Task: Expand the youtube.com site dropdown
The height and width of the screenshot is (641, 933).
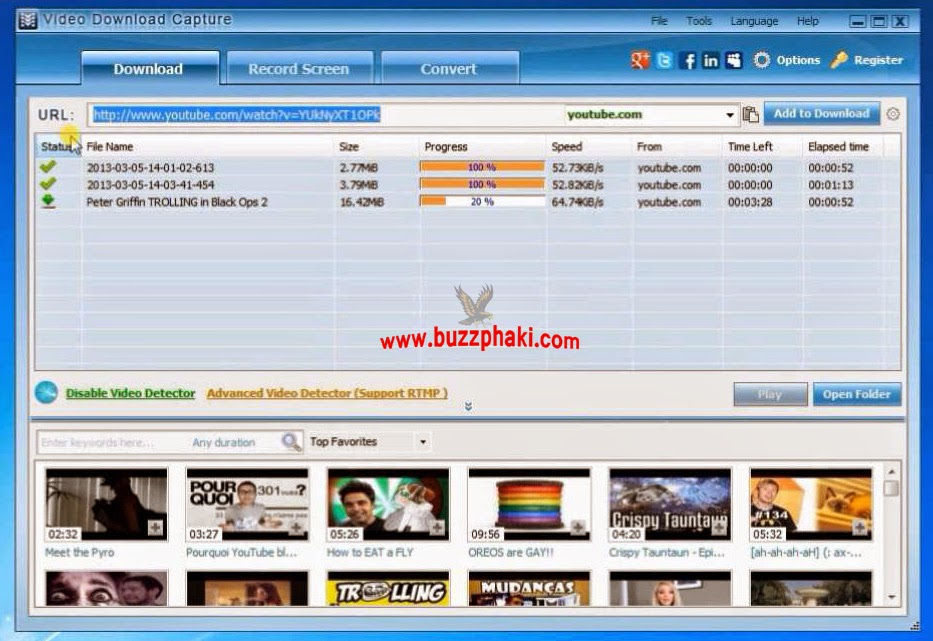Action: tap(730, 115)
